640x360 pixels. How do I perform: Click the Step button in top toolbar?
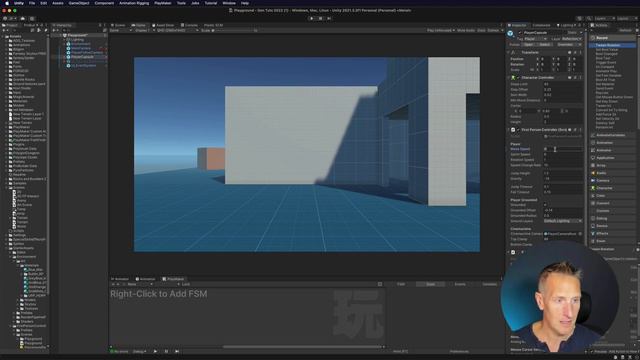click(329, 18)
